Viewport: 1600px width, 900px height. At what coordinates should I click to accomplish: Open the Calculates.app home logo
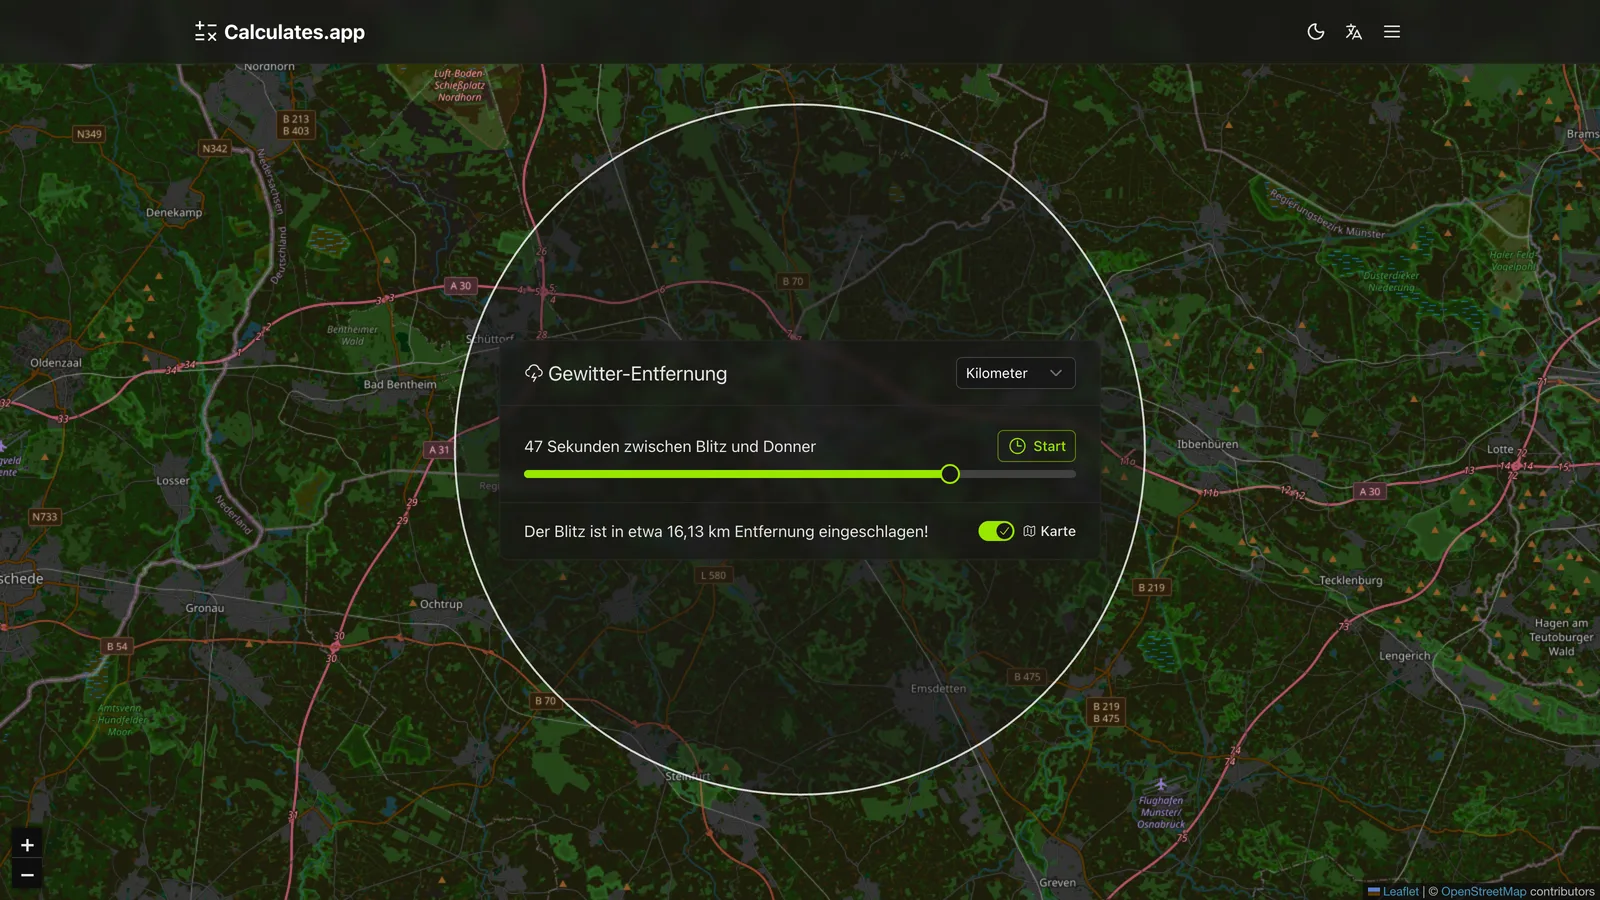click(x=280, y=32)
